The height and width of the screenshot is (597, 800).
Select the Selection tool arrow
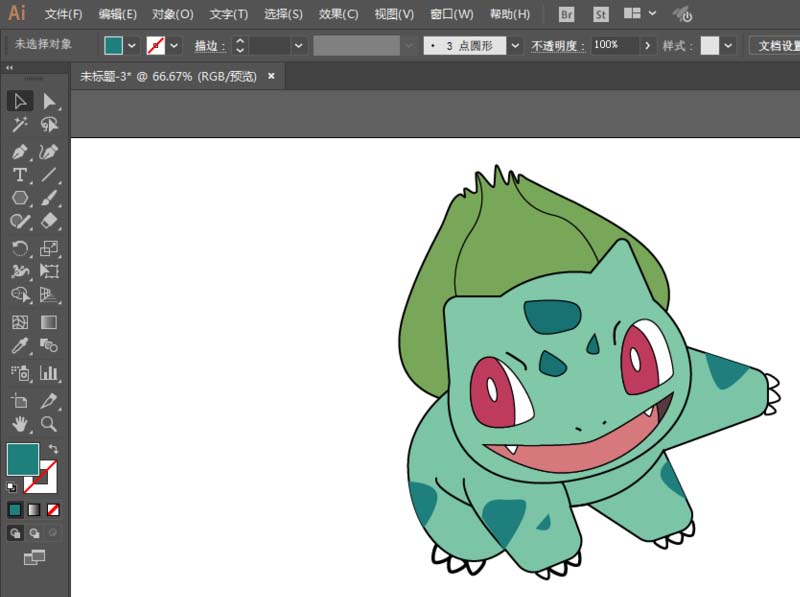click(20, 101)
